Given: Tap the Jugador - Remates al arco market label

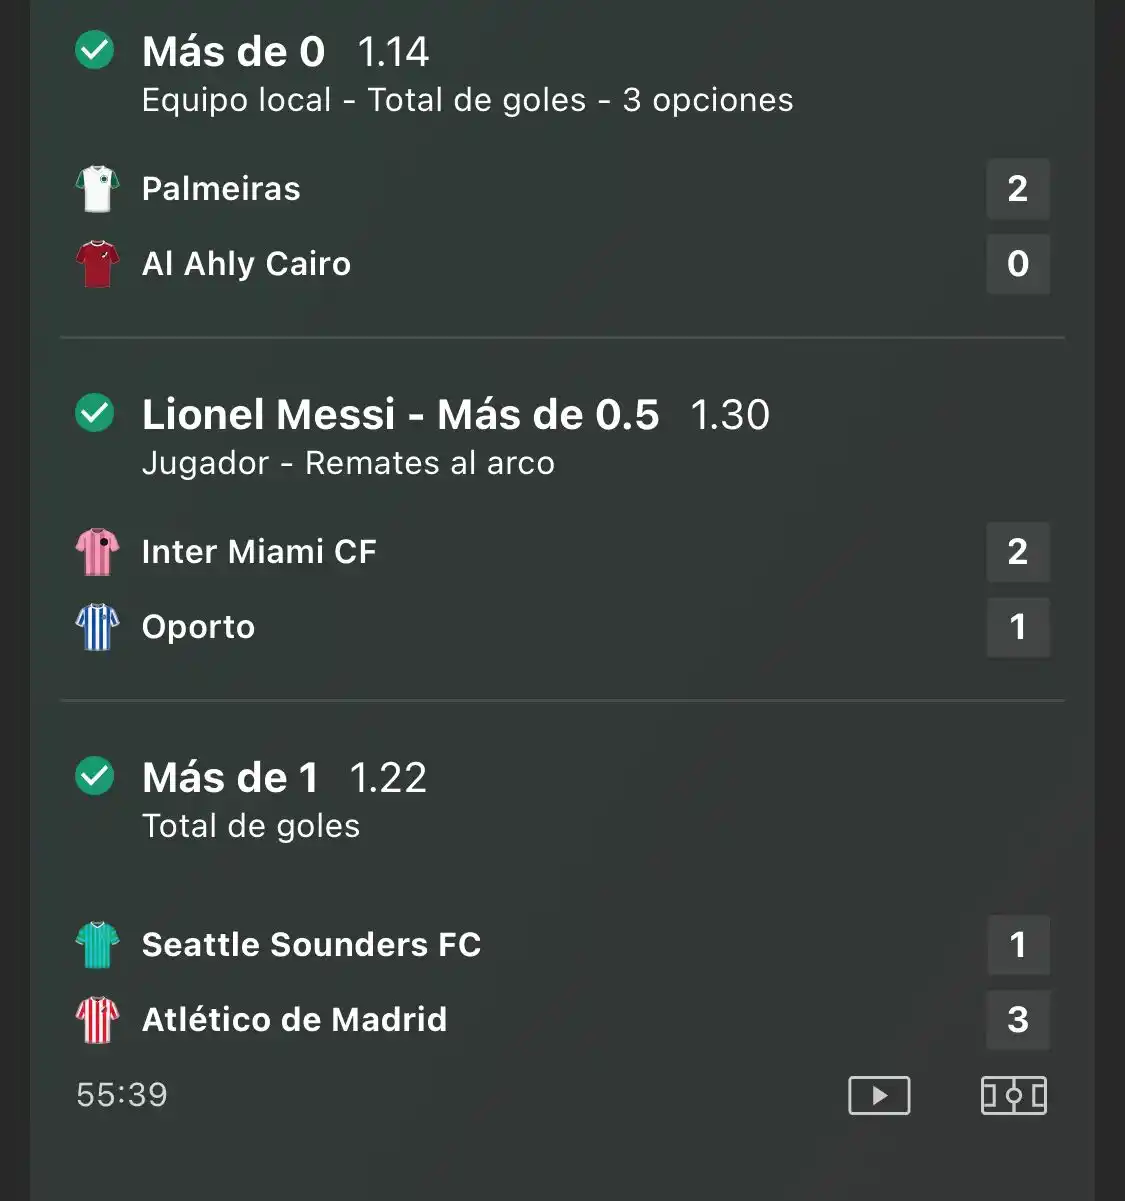Looking at the screenshot, I should [348, 463].
